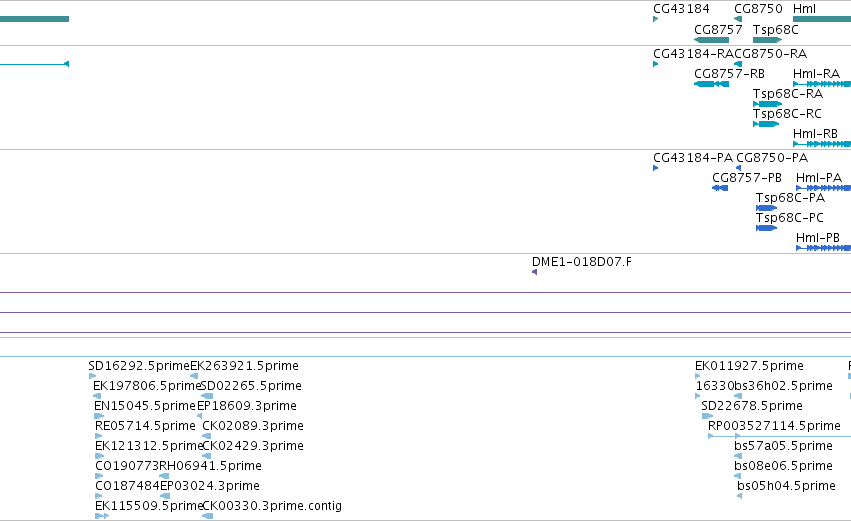This screenshot has width=851, height=521.
Task: Select the Tsp68C gene label
Action: pos(776,29)
